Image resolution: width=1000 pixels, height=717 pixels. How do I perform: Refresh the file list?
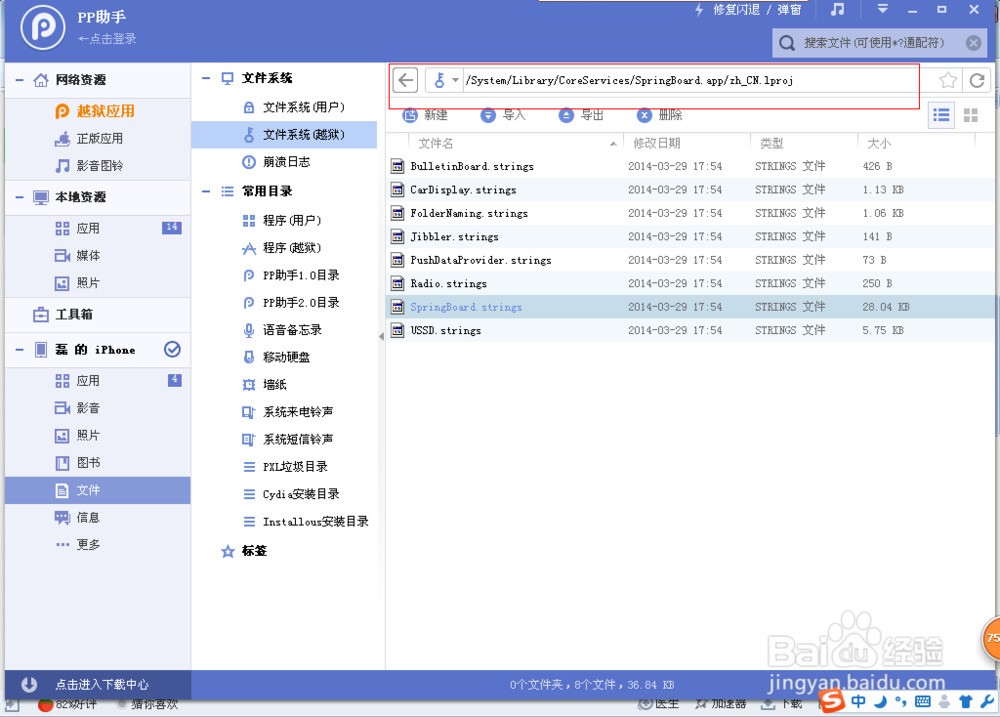(977, 80)
